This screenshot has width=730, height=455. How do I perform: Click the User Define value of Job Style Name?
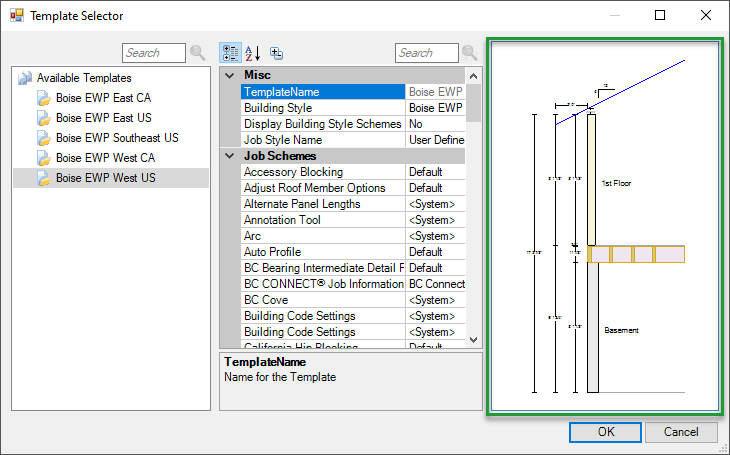tap(435, 140)
